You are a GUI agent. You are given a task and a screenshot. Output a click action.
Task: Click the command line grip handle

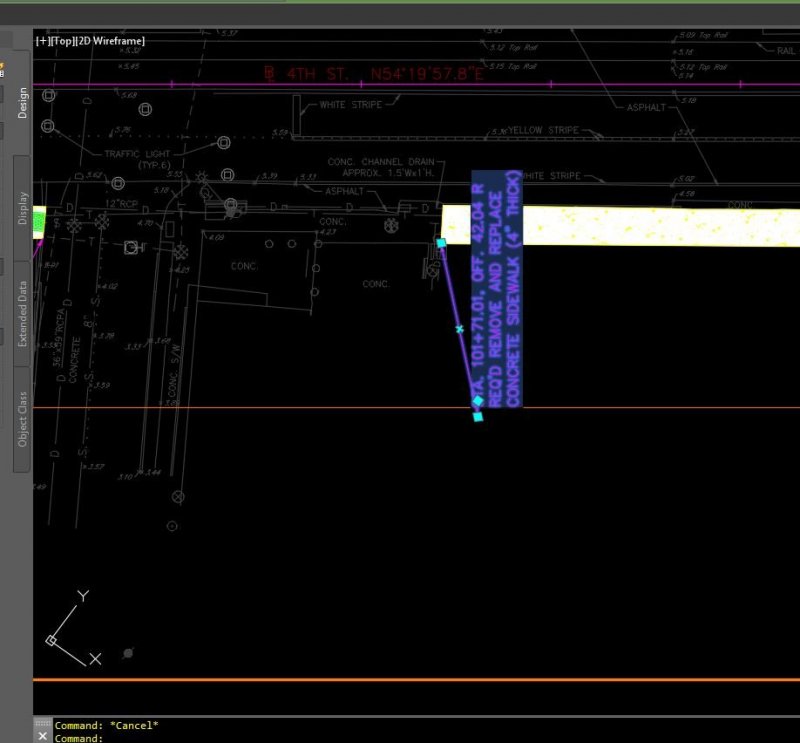pyautogui.click(x=42, y=722)
